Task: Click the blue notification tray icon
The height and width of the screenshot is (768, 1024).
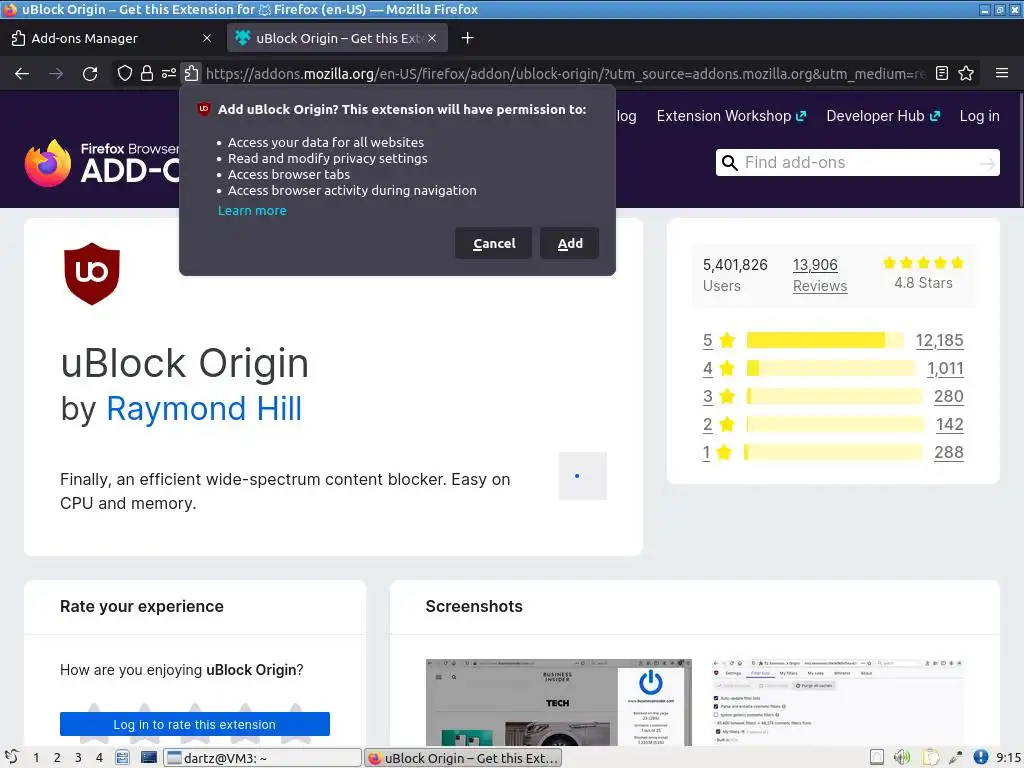Action: (x=980, y=757)
